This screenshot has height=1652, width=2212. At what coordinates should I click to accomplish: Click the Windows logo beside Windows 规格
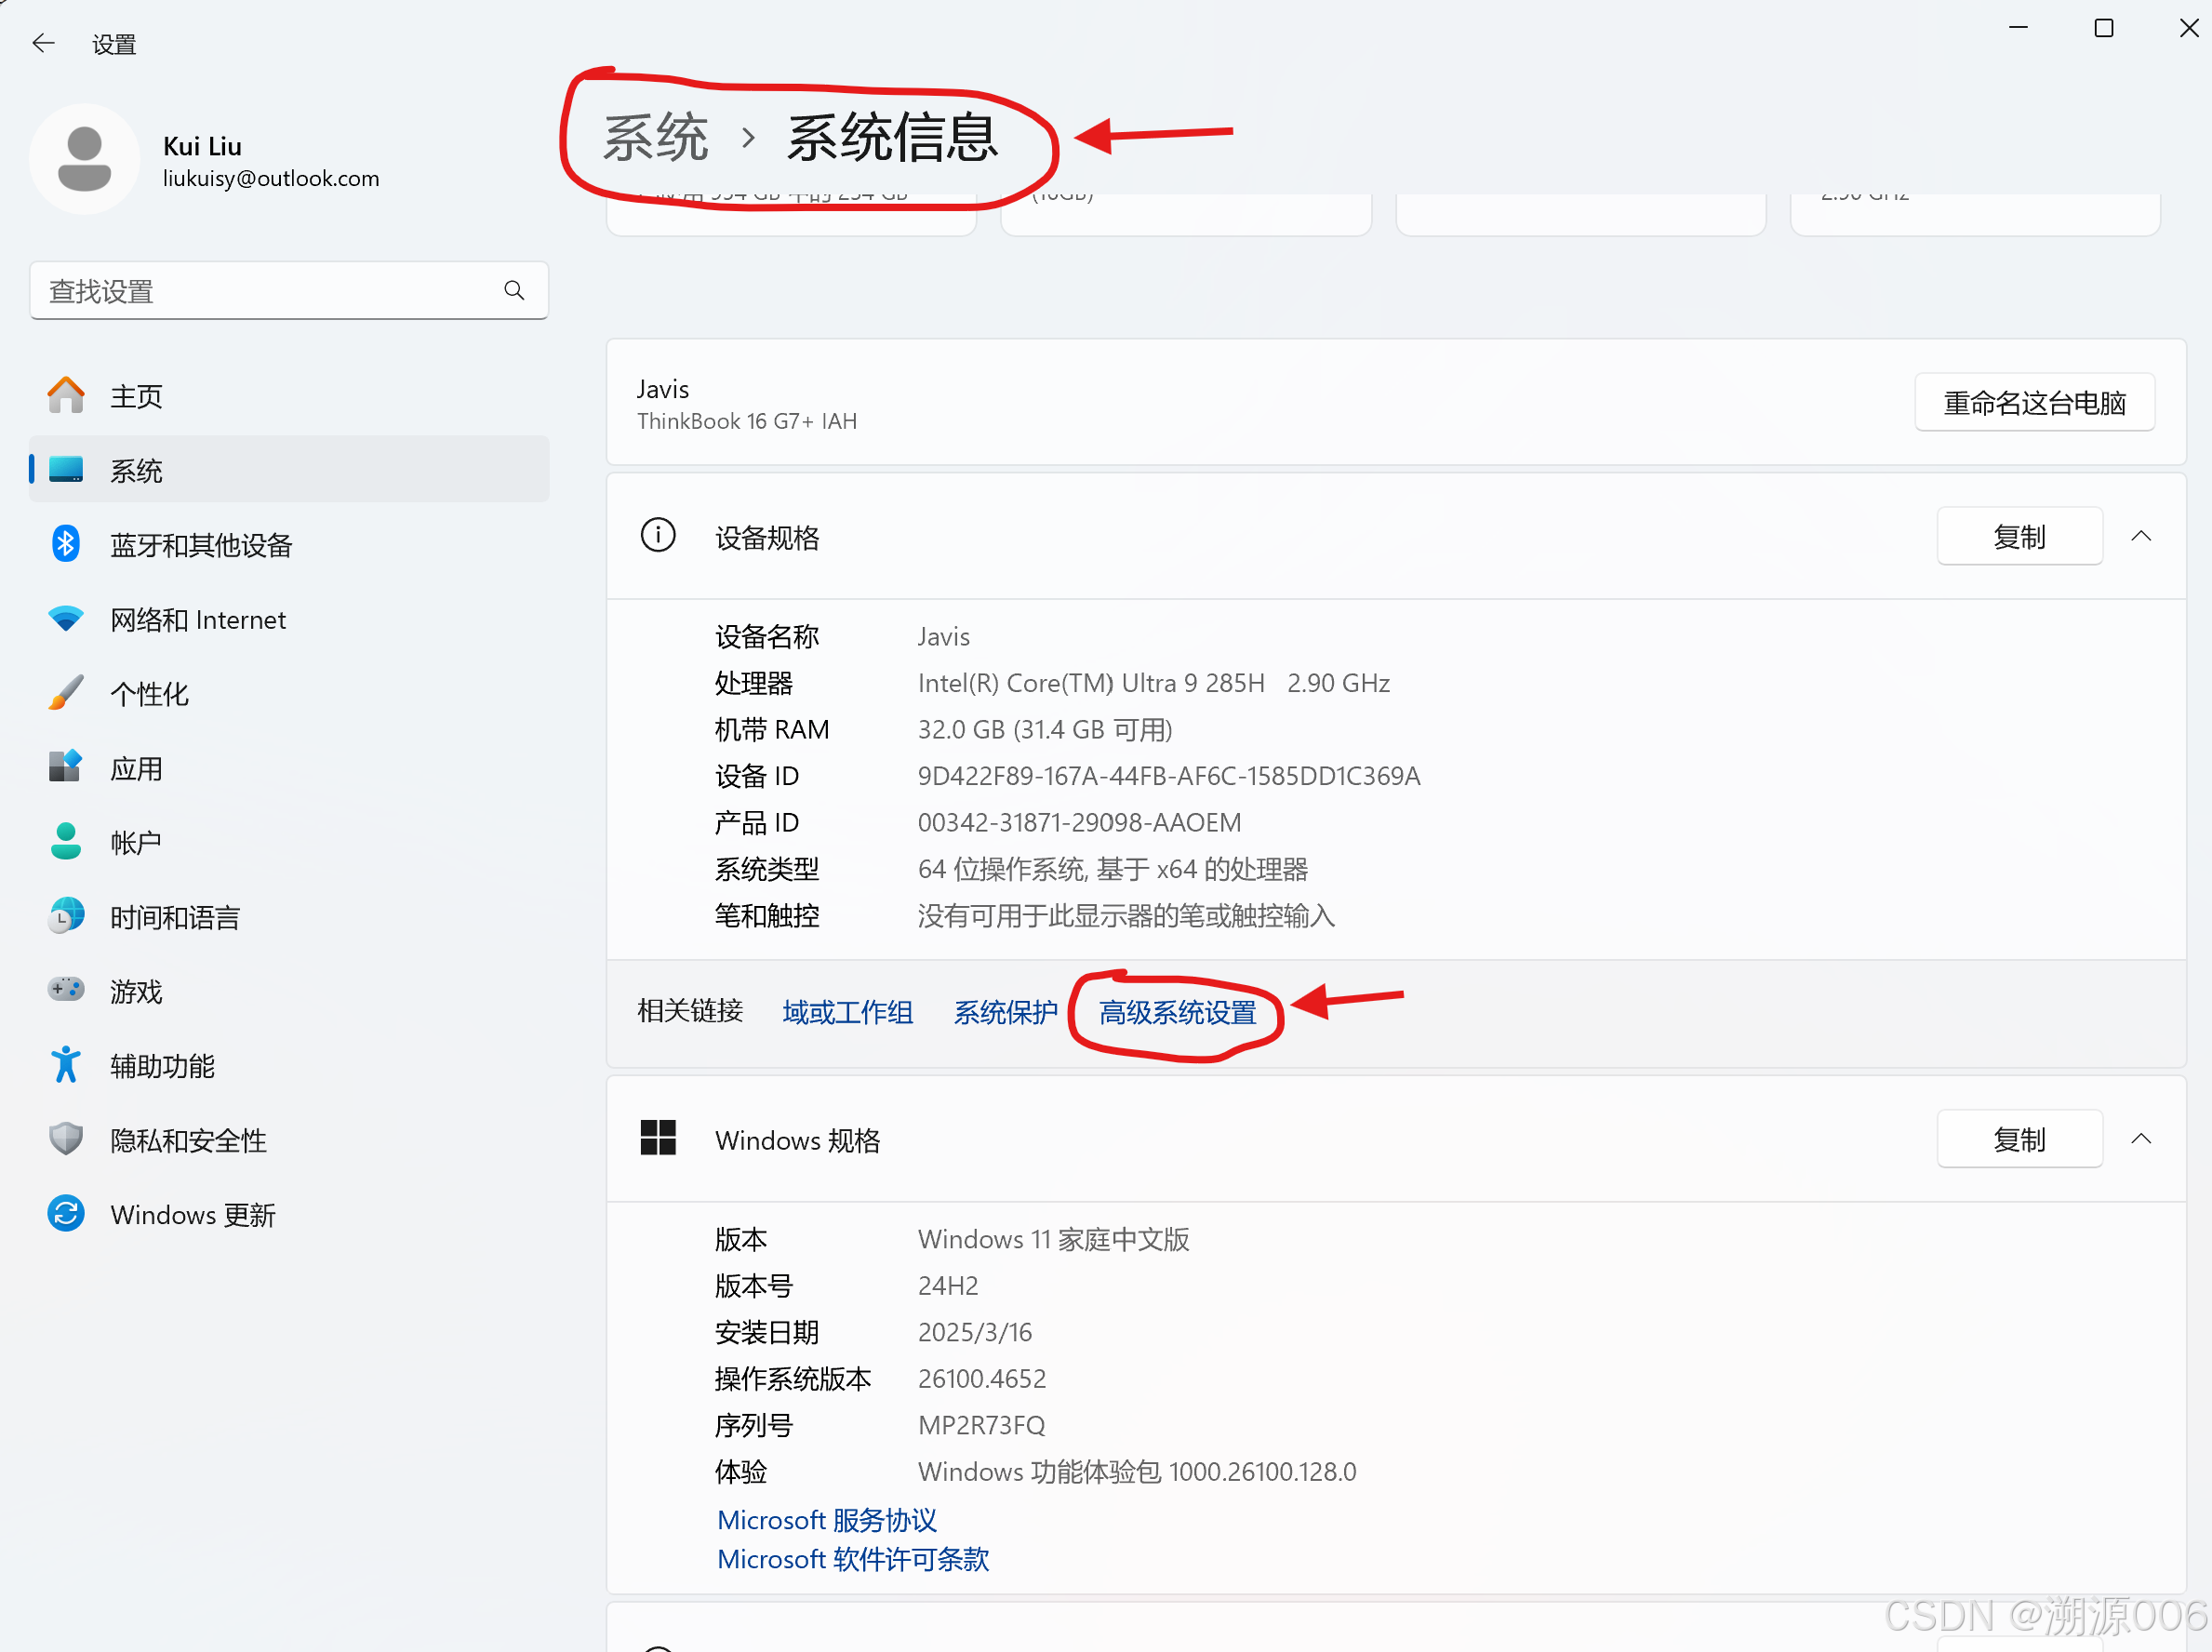[x=658, y=1139]
